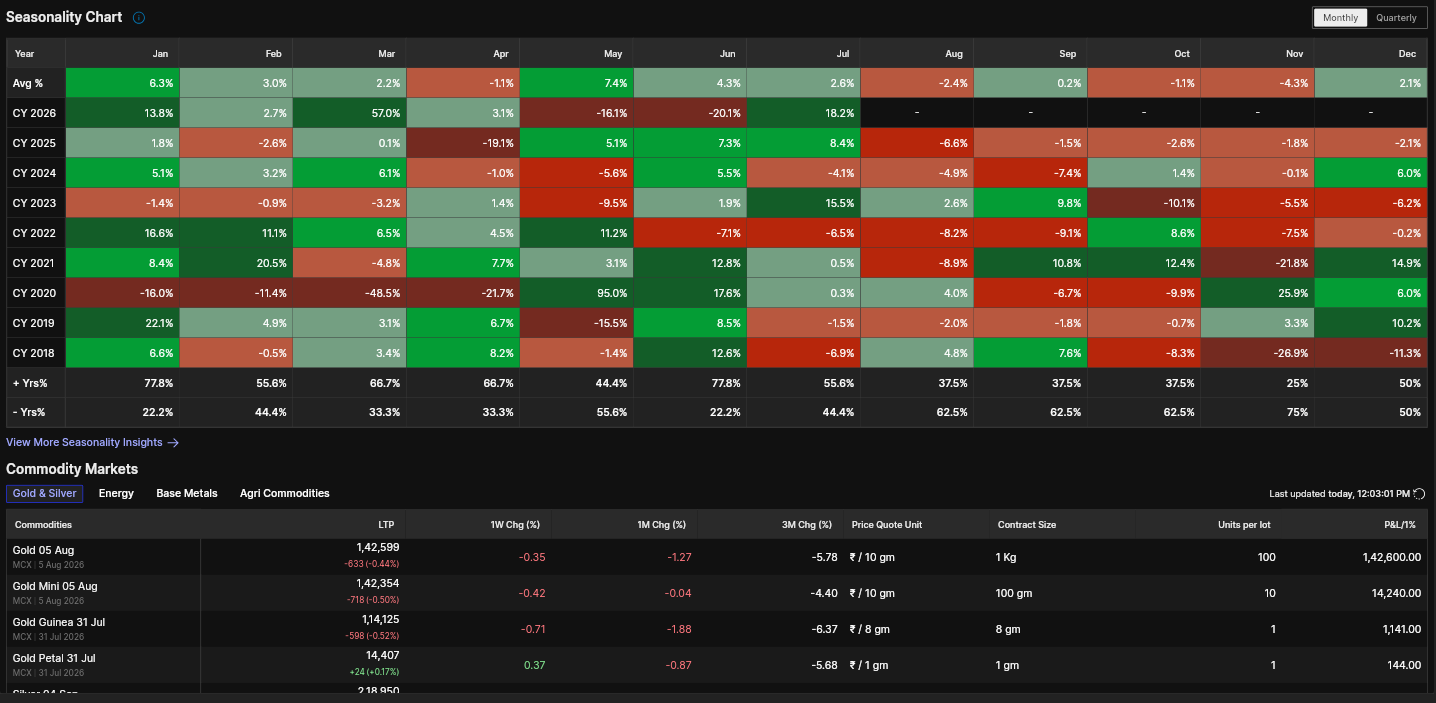Click the Avg % row Jan cell
The image size is (1436, 703).
(122, 83)
